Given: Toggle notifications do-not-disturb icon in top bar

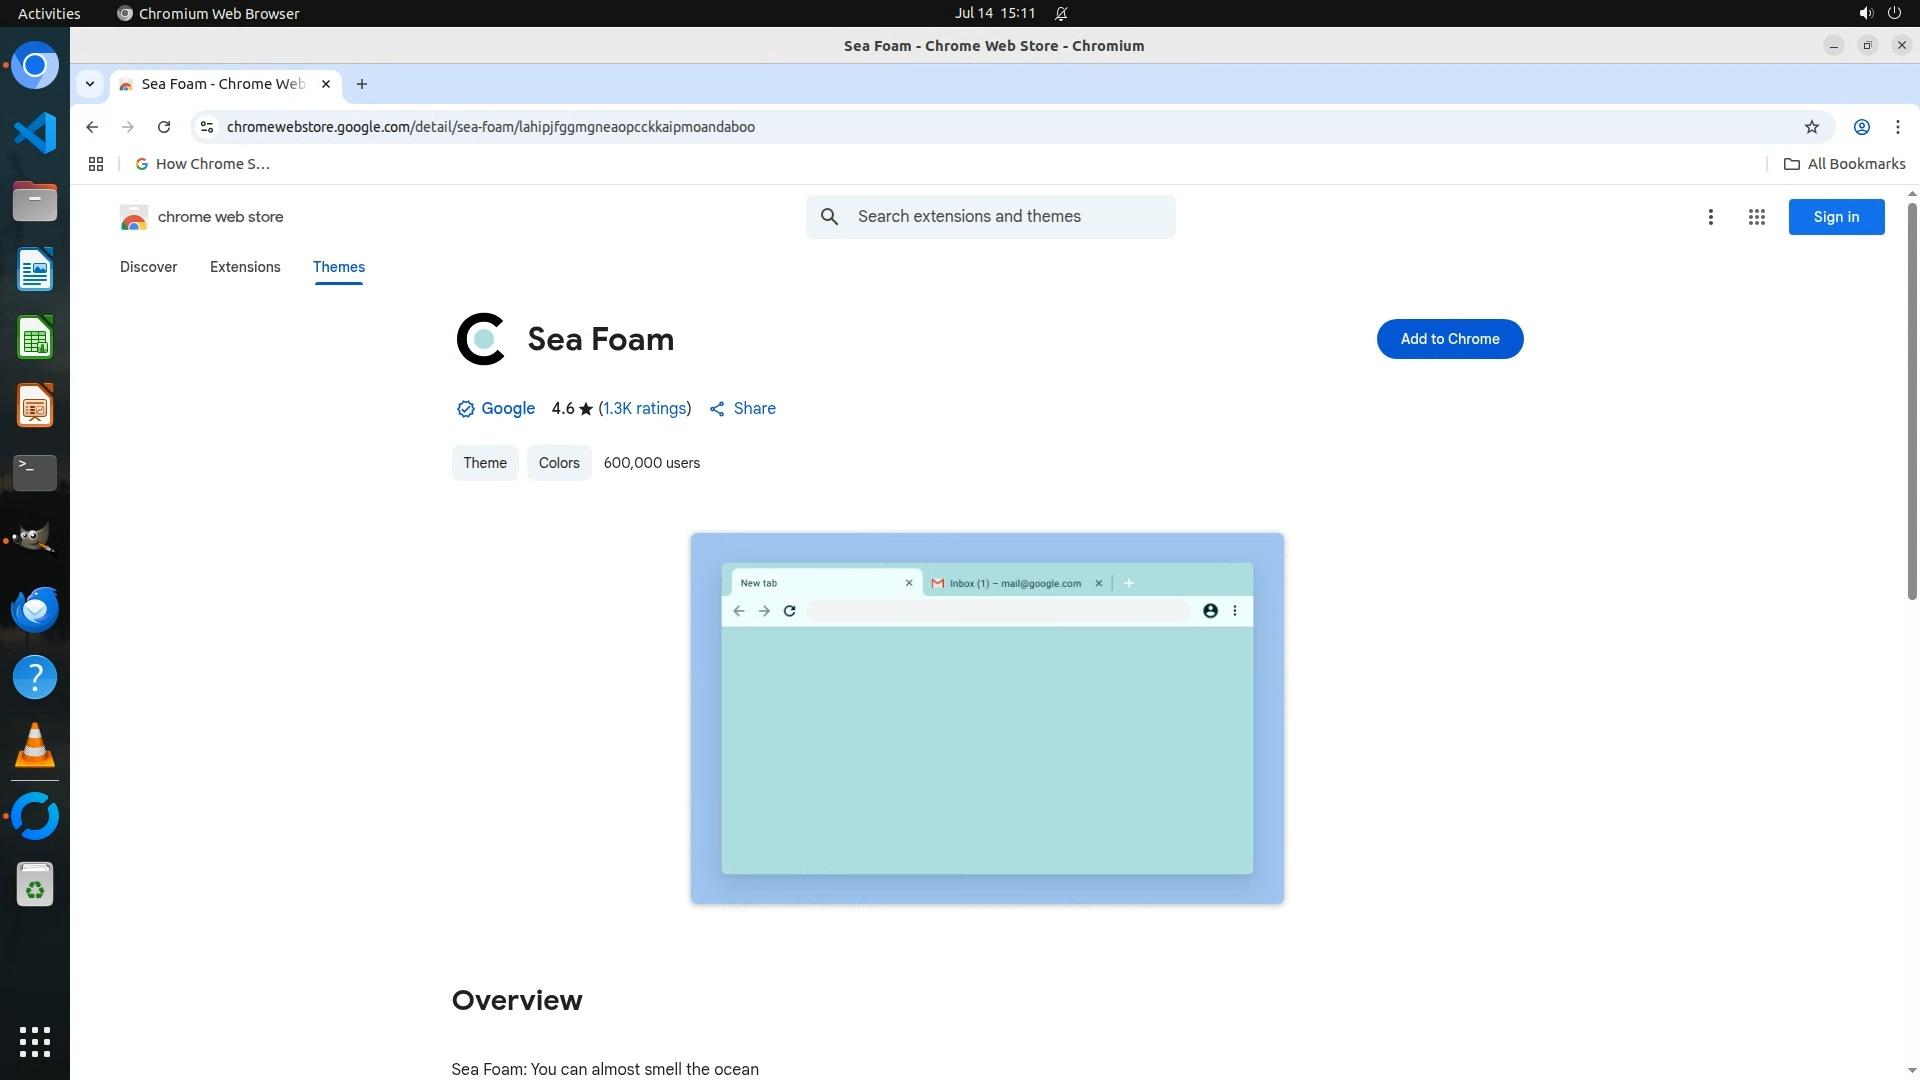Looking at the screenshot, I should pyautogui.click(x=1061, y=14).
